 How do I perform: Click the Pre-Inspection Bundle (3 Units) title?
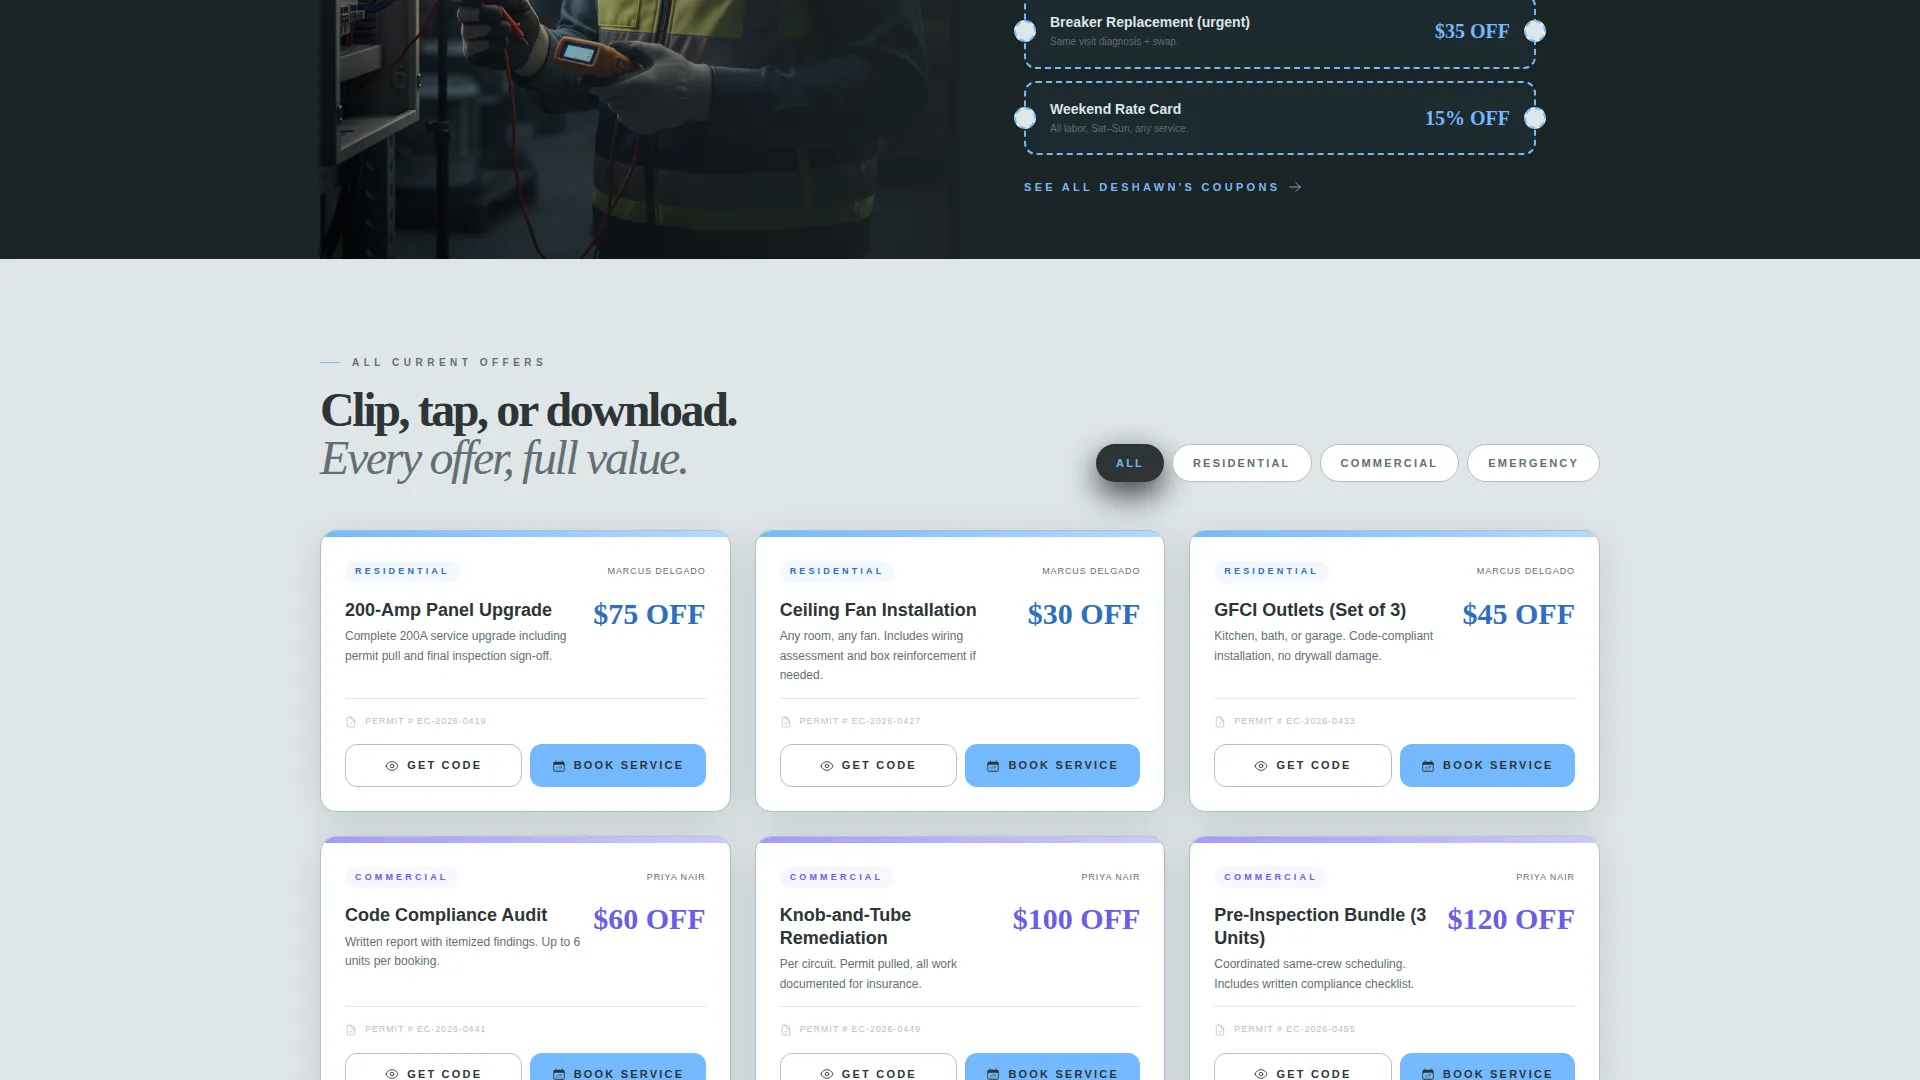[x=1320, y=926]
